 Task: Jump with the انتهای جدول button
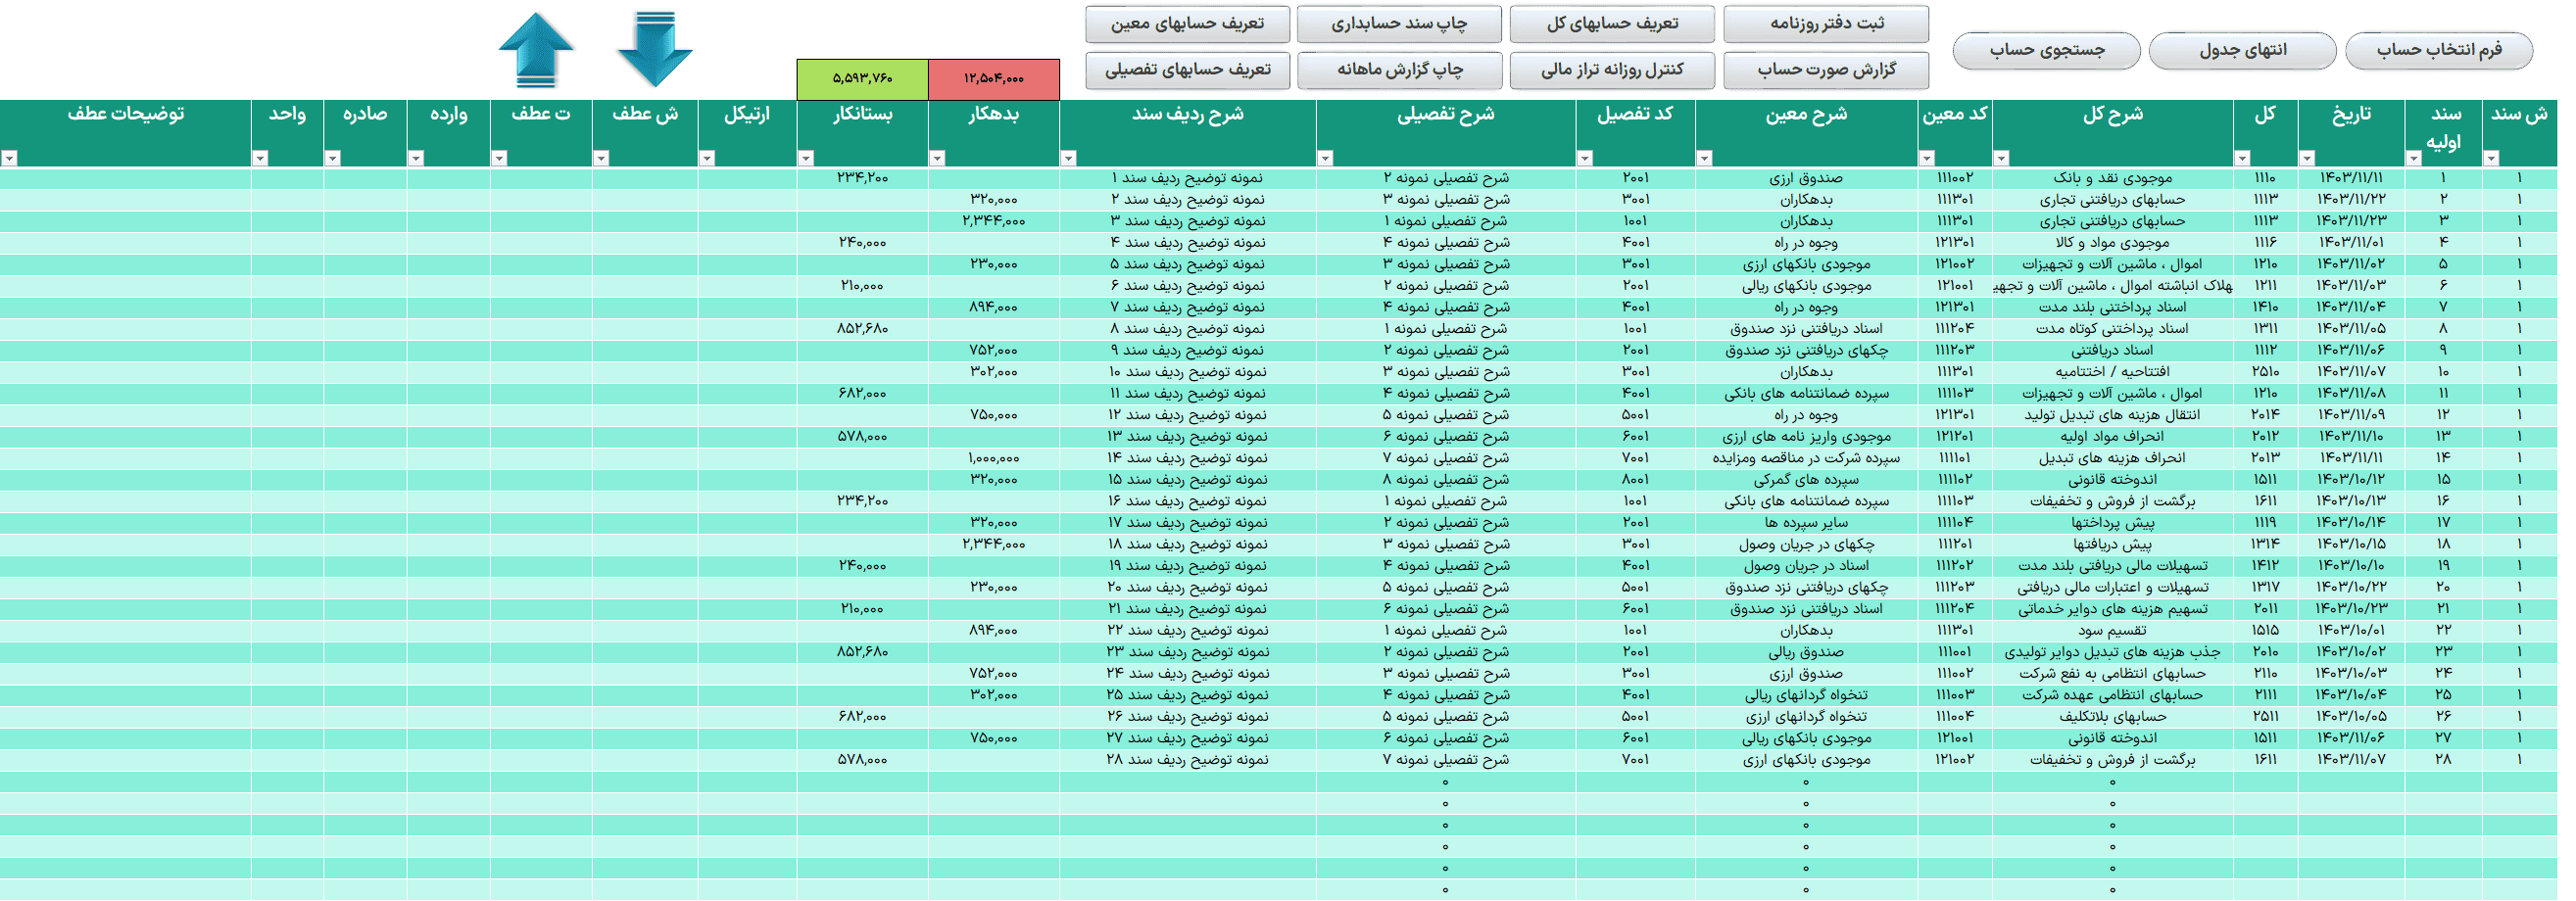tap(2242, 51)
